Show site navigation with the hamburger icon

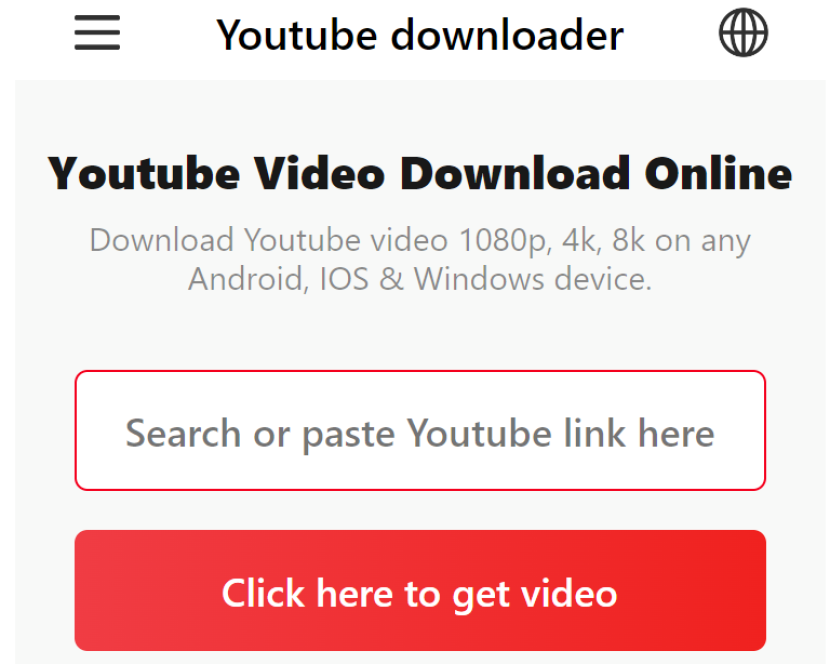pyautogui.click(x=97, y=33)
